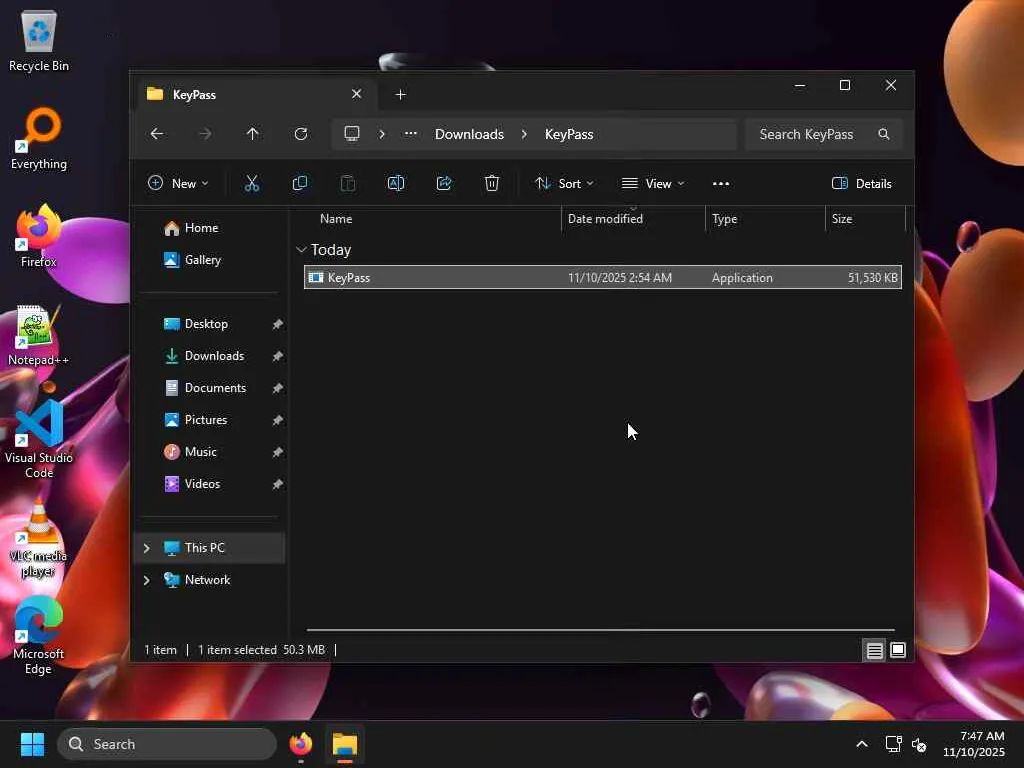The width and height of the screenshot is (1024, 768).
Task: Click the Paste clipboard icon
Action: point(348,184)
